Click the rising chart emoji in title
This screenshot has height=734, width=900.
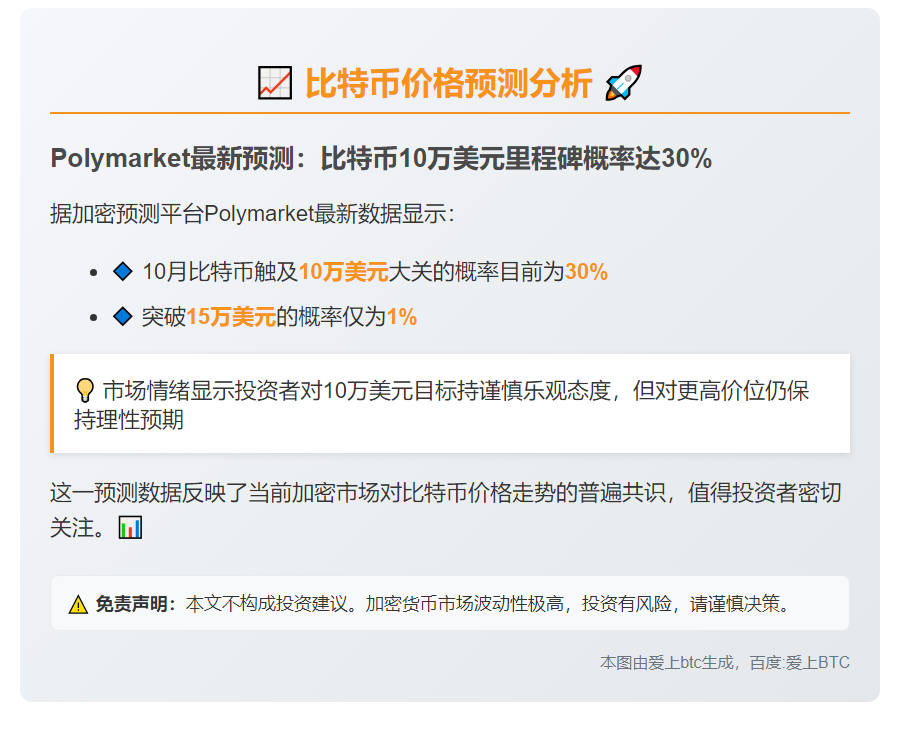click(x=274, y=84)
